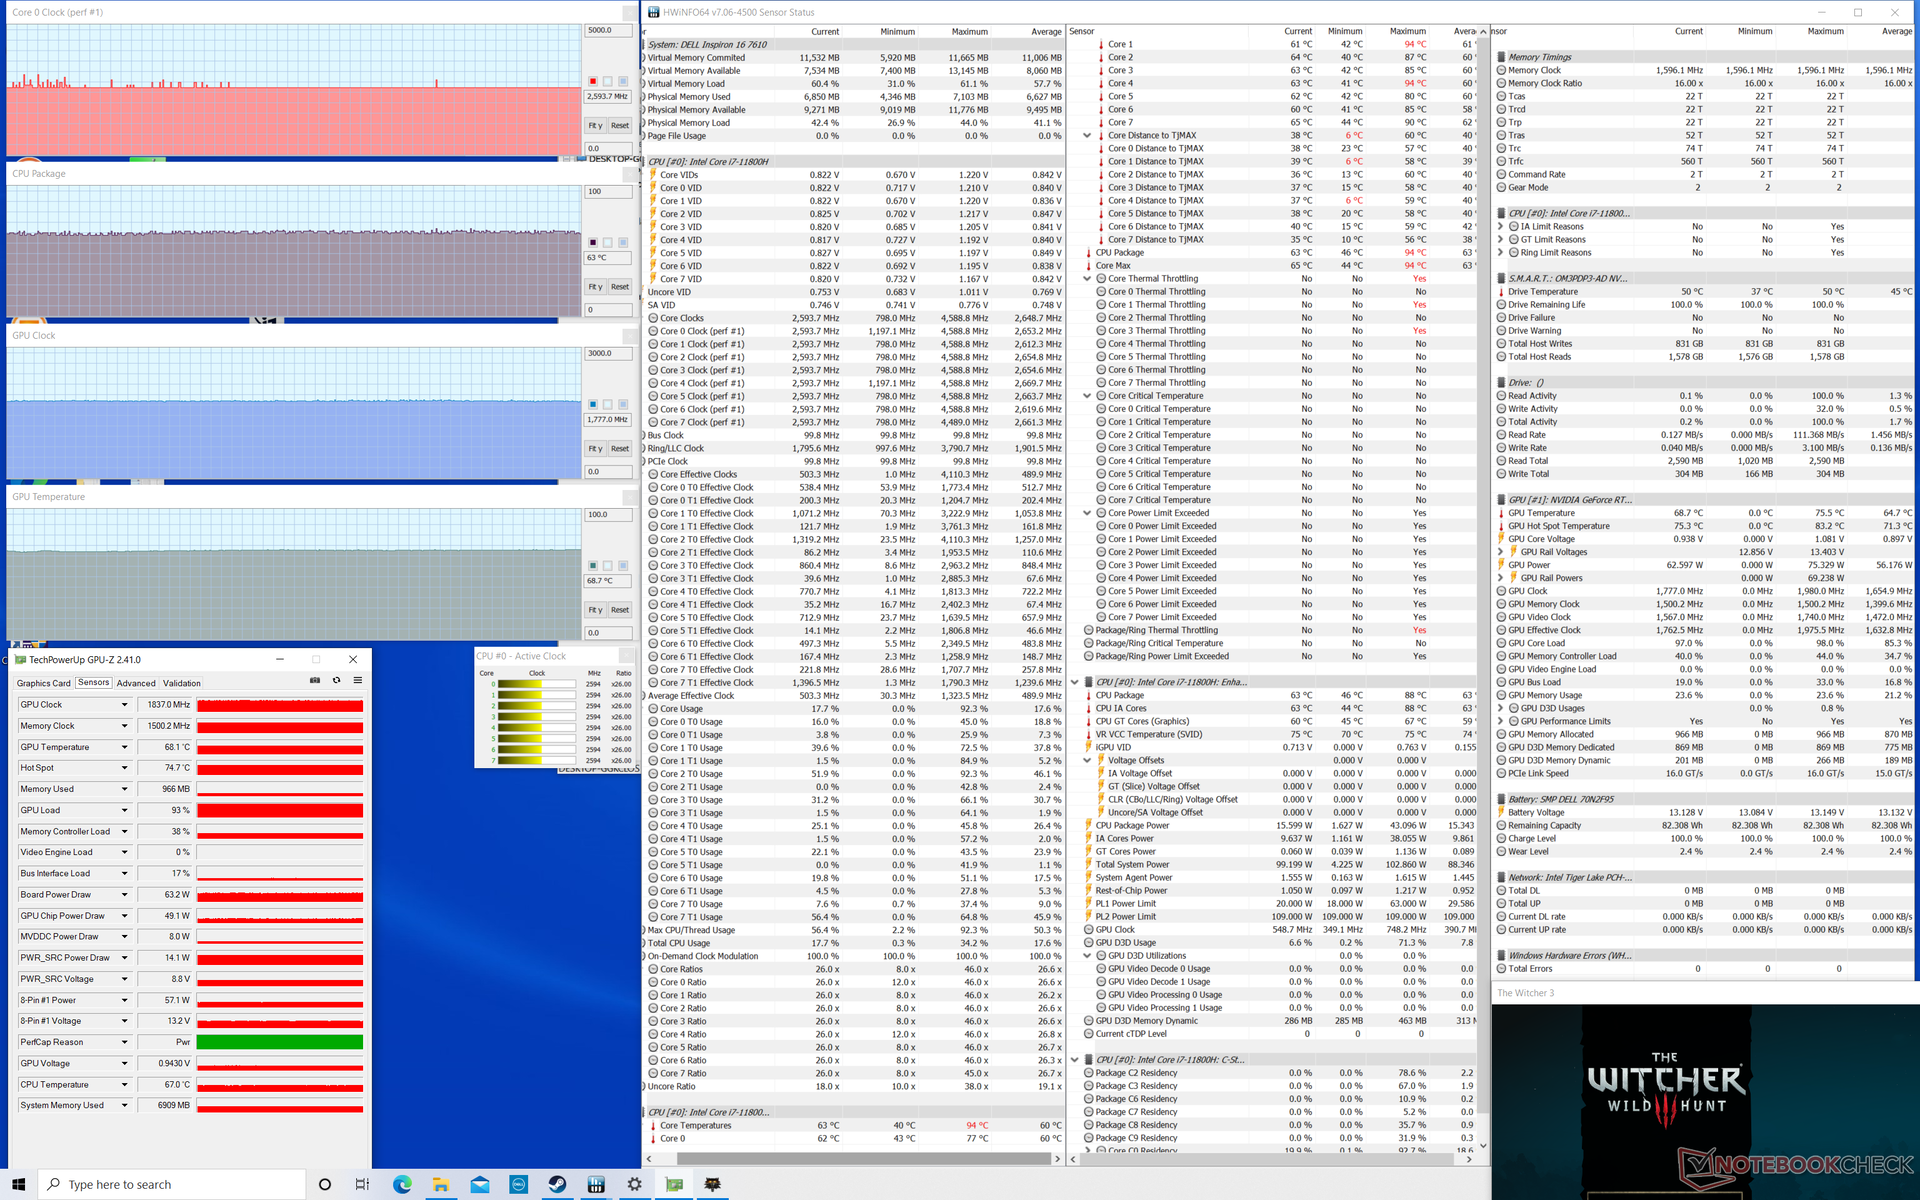Open File Explorer from the taskbar
This screenshot has width=1920, height=1200.
(441, 1184)
